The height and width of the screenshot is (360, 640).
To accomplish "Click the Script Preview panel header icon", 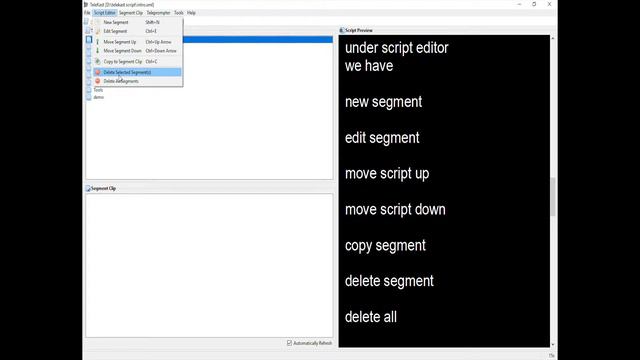I will 342,30.
